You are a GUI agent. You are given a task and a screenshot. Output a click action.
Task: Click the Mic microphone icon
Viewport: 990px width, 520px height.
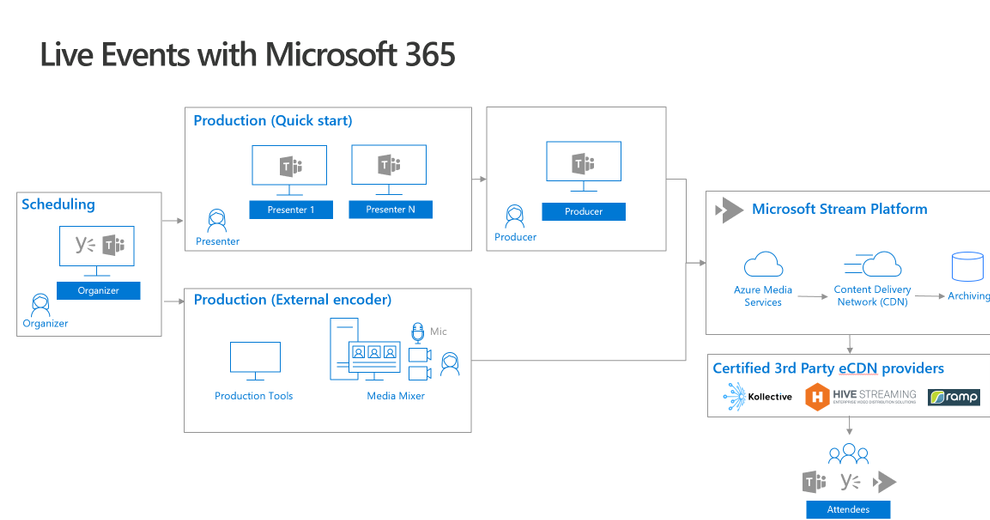[417, 333]
